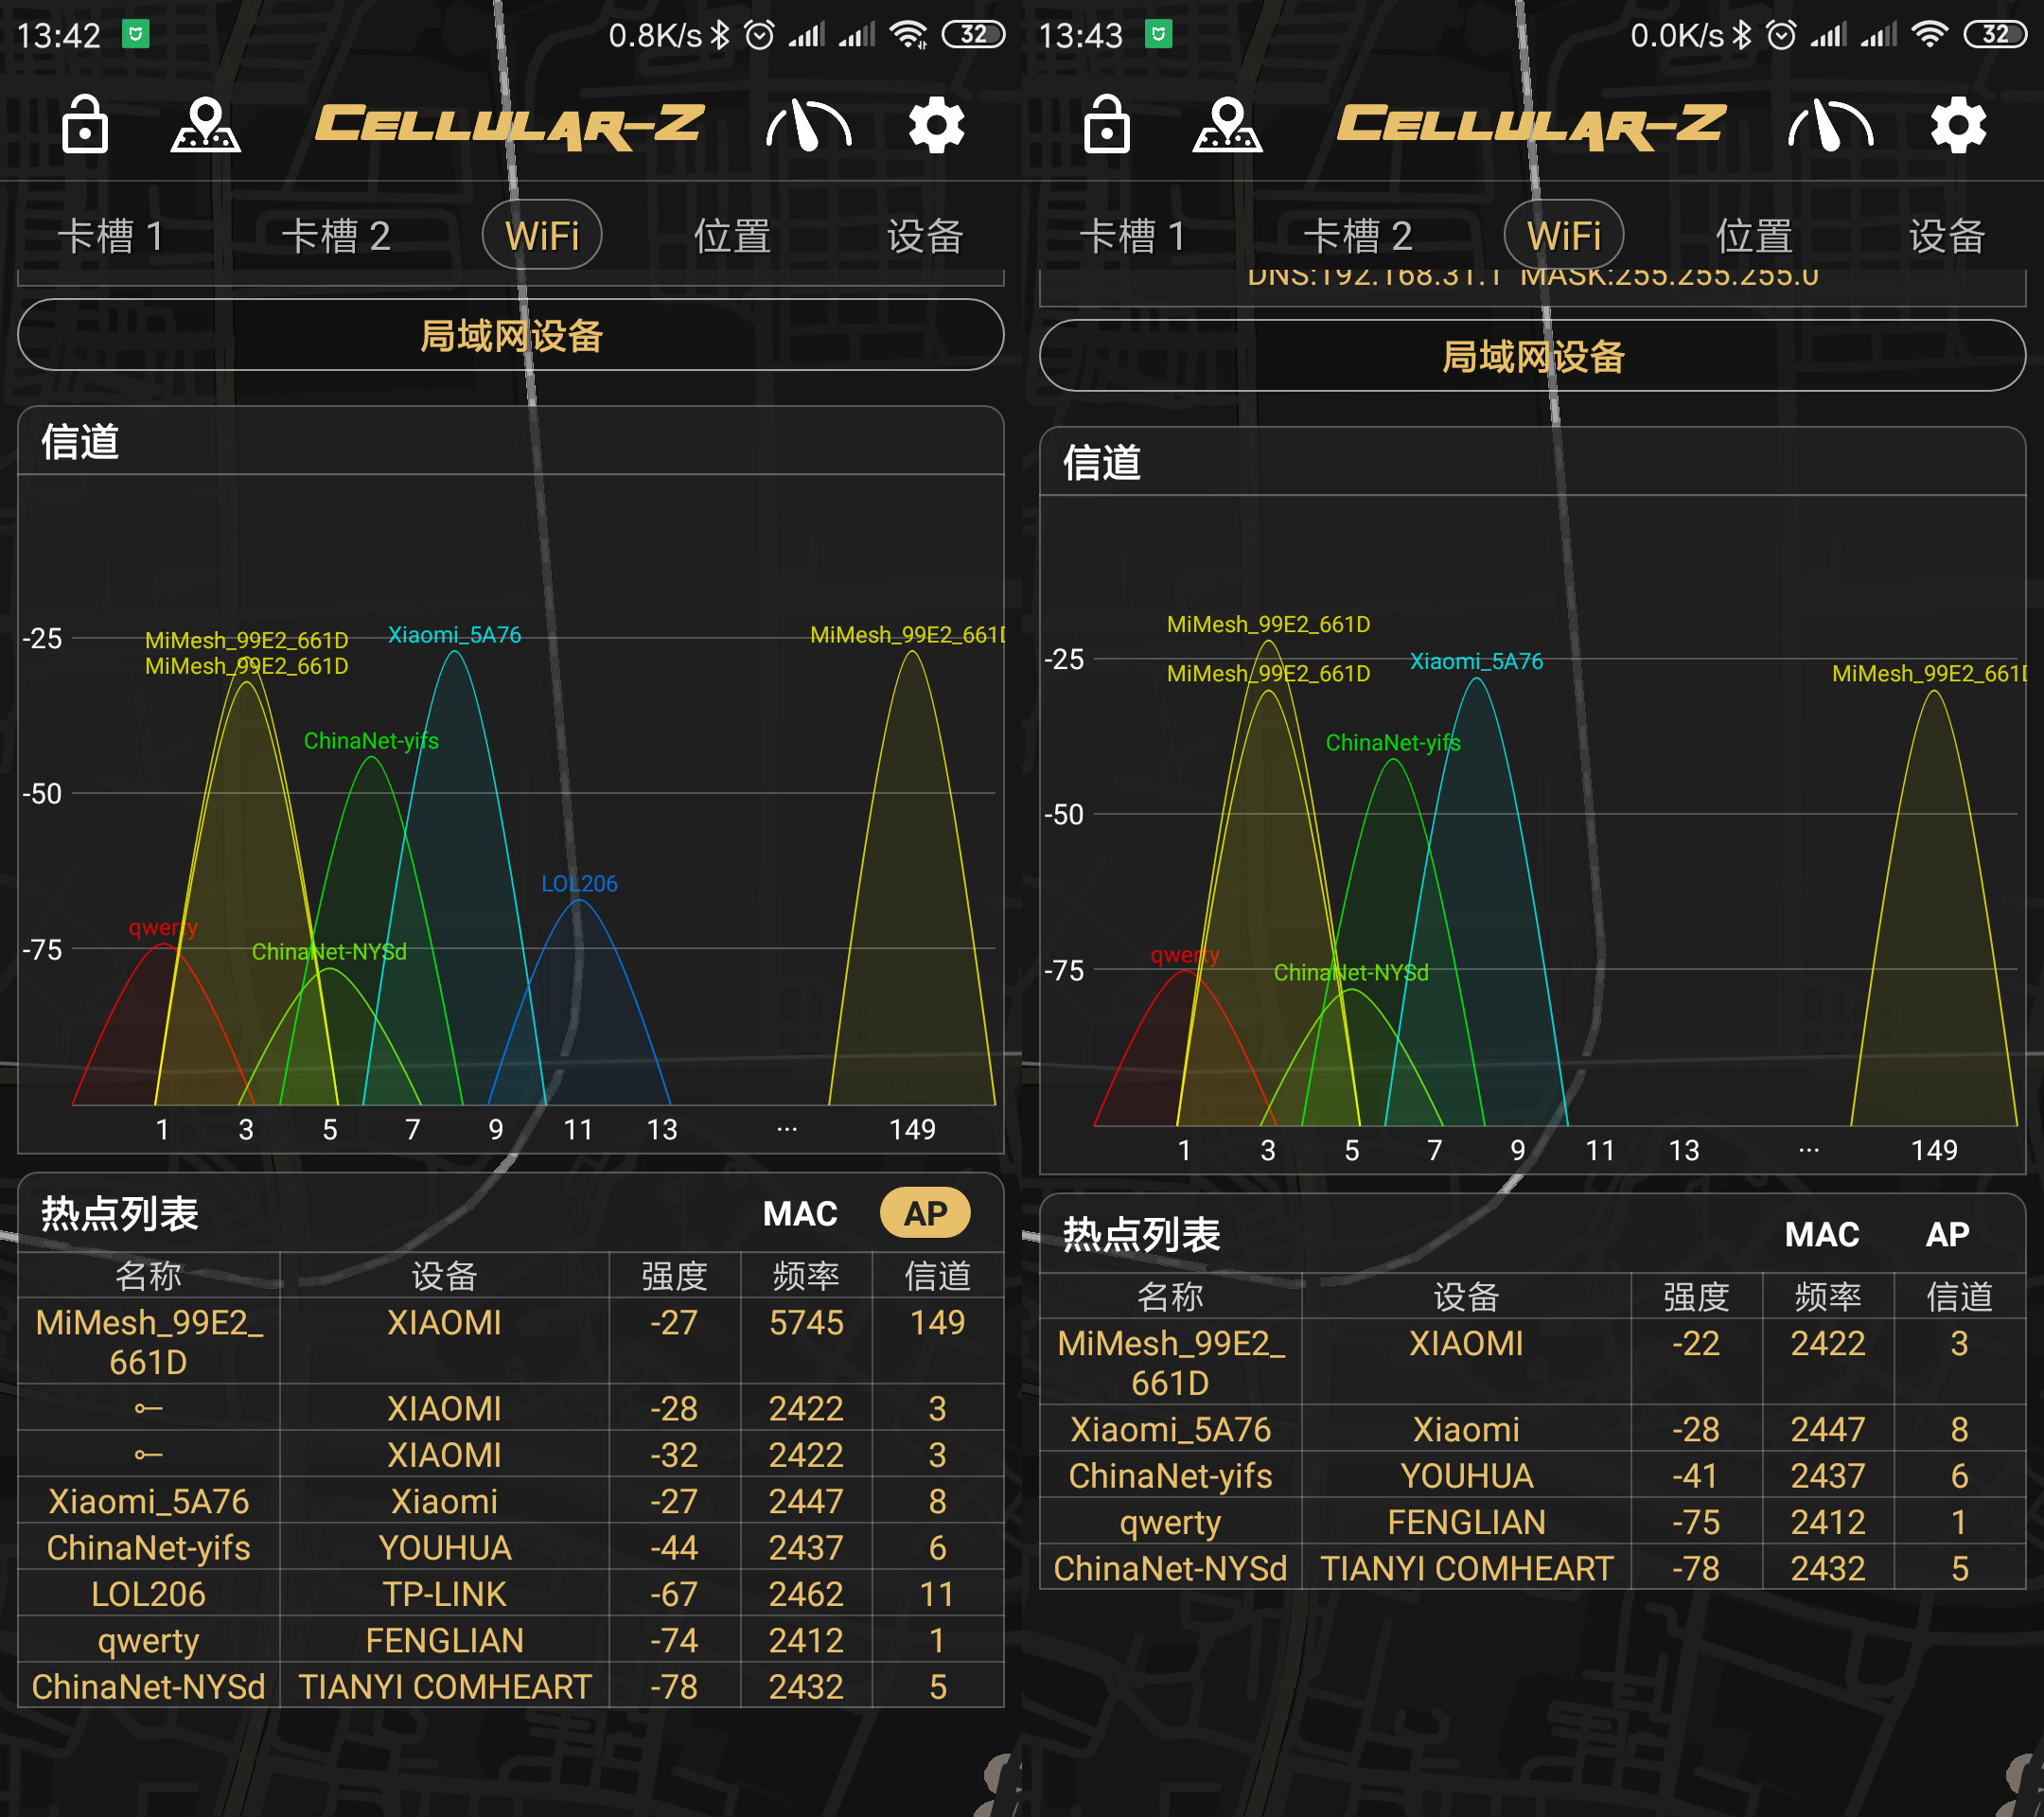
Task: Switch to MAC view in left hotspot list
Action: tap(800, 1213)
